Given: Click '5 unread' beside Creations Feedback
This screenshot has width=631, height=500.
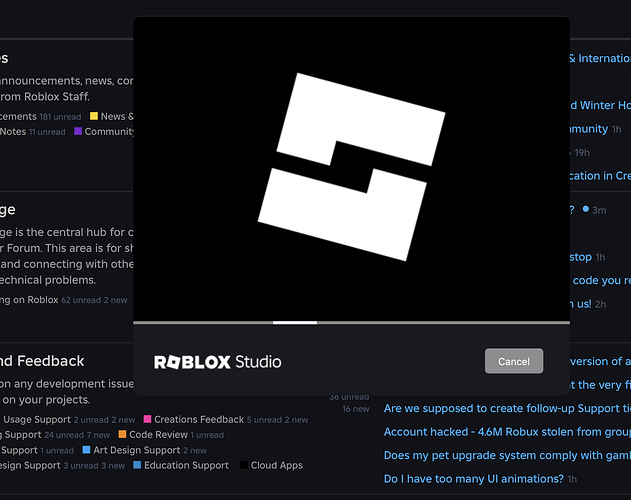Looking at the screenshot, I should click(264, 420).
